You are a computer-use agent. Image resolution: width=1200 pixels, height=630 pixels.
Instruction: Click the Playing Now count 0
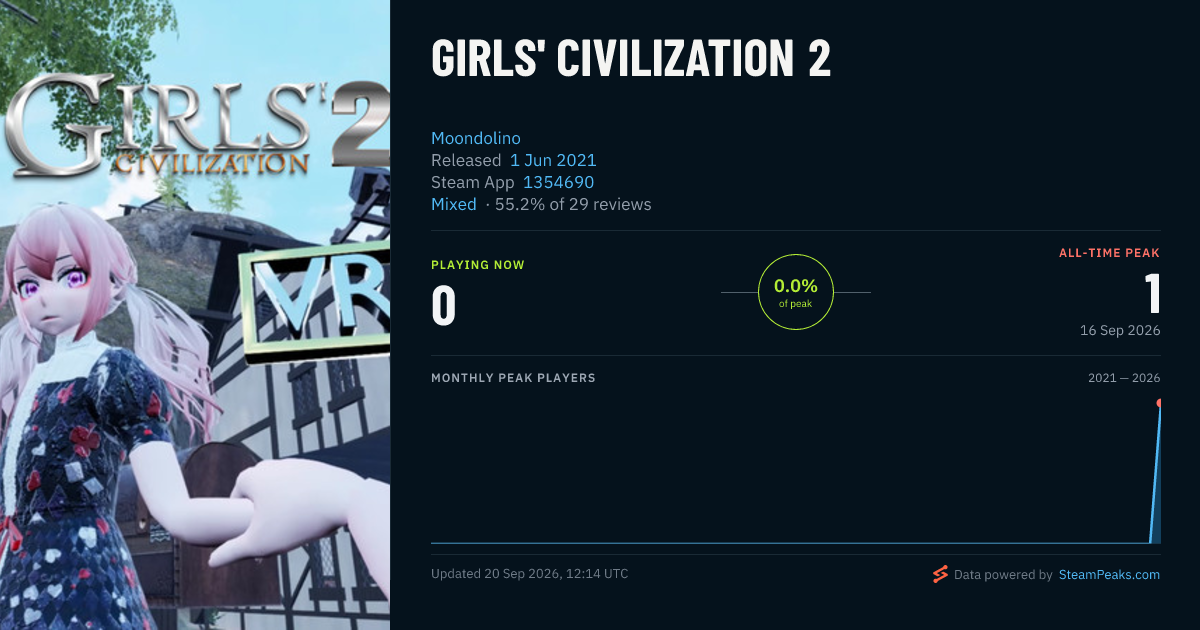coord(443,306)
